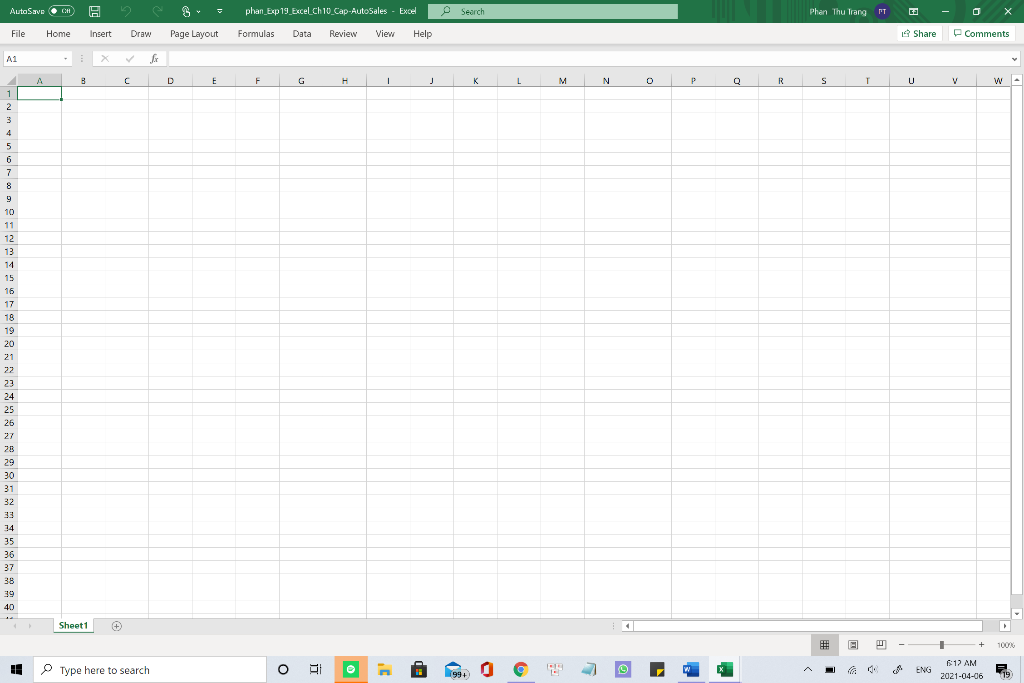
Task: Open Task View on the taskbar
Action: pyautogui.click(x=315, y=669)
